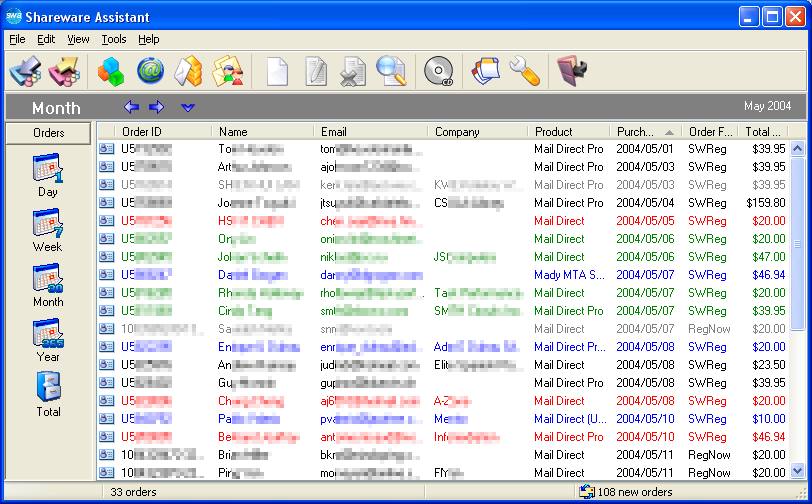Click the colored cubes products icon
Screen dimensions: 812x504
(x=111, y=71)
